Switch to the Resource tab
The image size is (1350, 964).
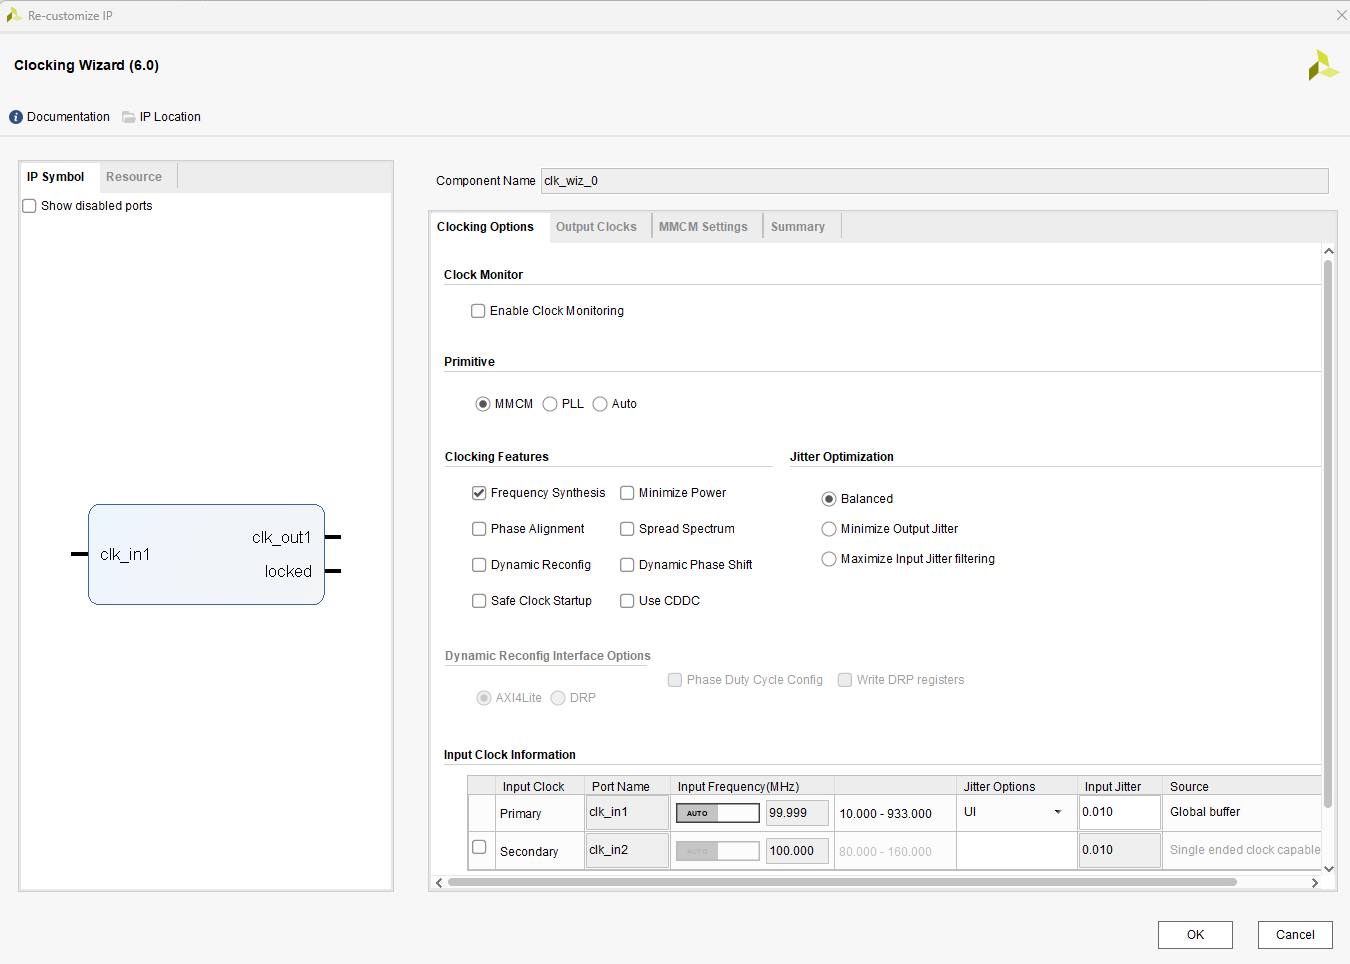click(x=134, y=177)
